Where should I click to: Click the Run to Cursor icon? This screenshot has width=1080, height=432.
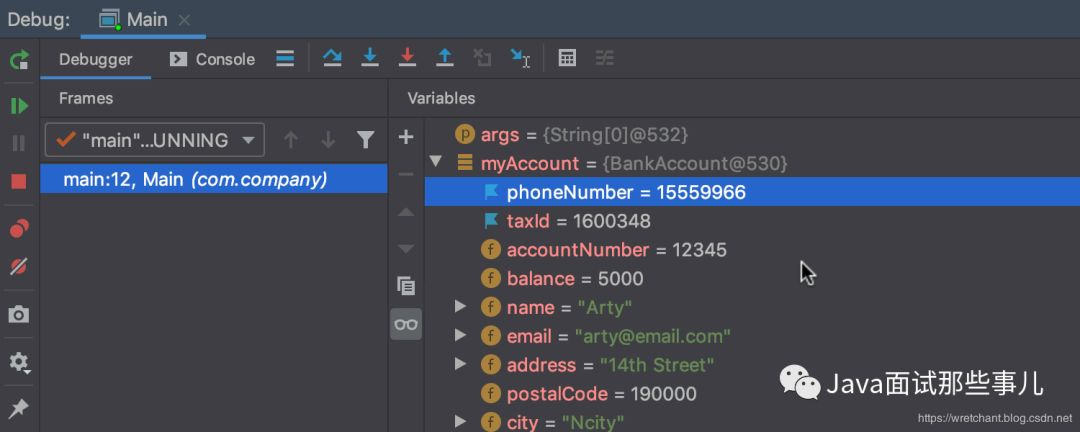520,59
